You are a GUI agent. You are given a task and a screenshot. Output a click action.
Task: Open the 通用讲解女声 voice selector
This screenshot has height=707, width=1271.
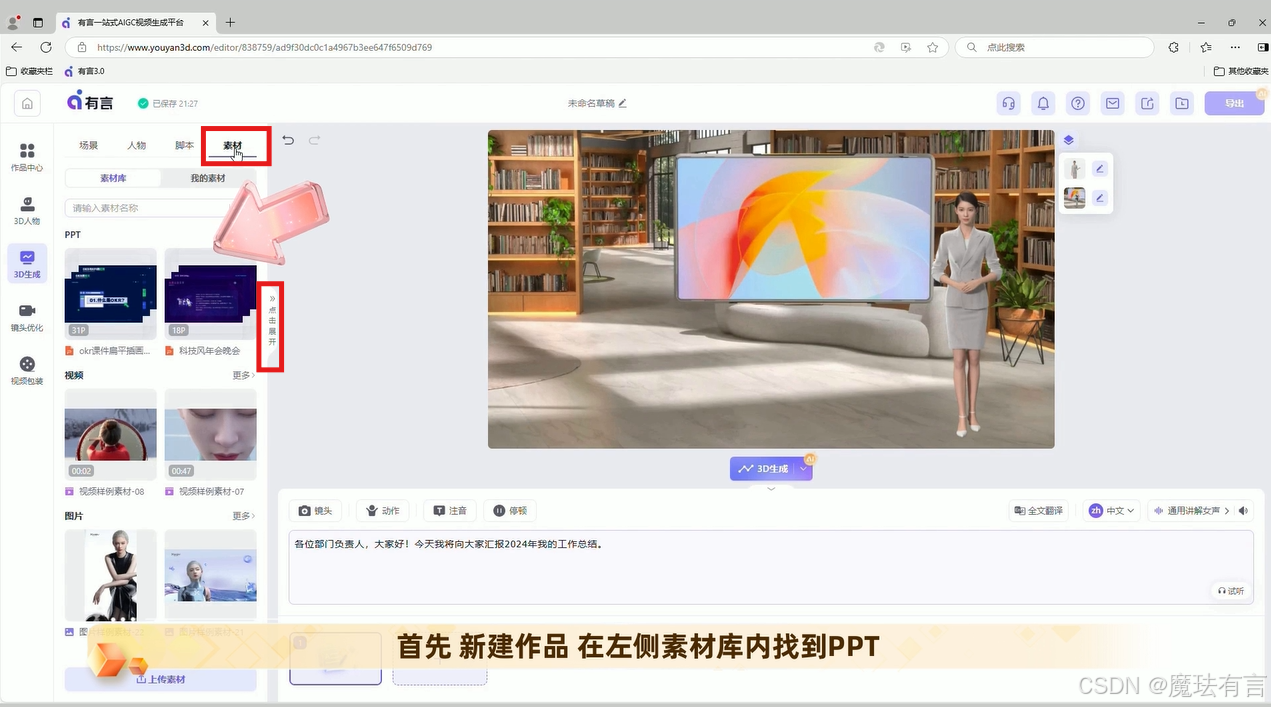[1190, 510]
